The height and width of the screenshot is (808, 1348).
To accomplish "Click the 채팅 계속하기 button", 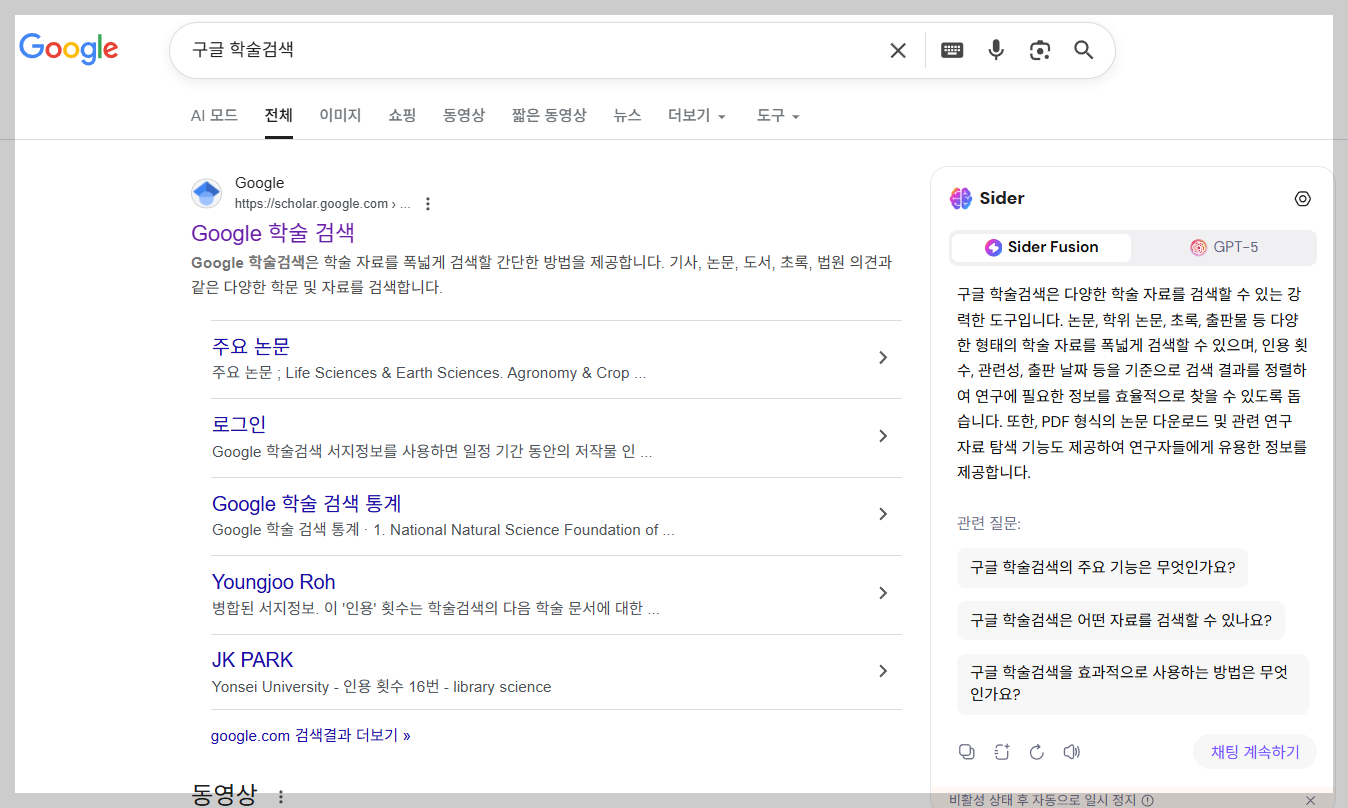I will pyautogui.click(x=1255, y=751).
